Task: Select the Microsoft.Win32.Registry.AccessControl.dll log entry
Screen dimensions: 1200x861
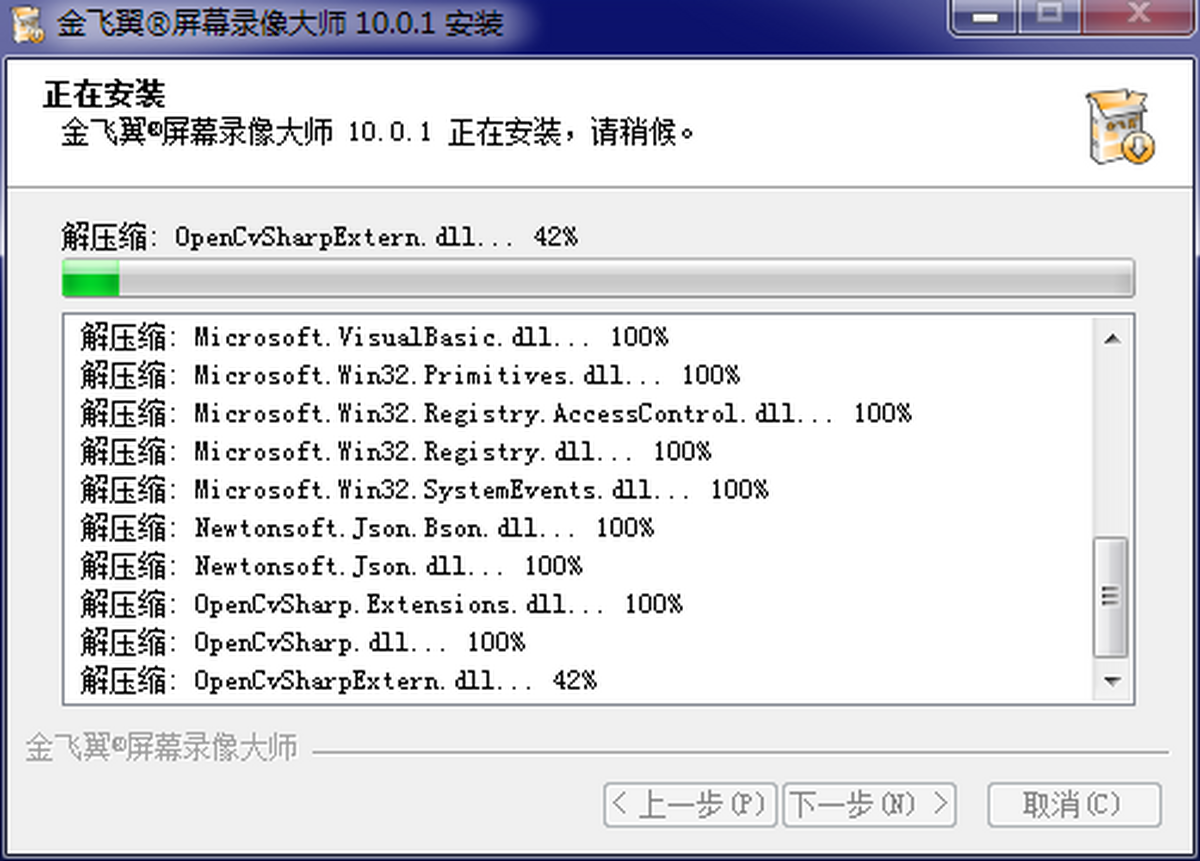Action: [496, 413]
